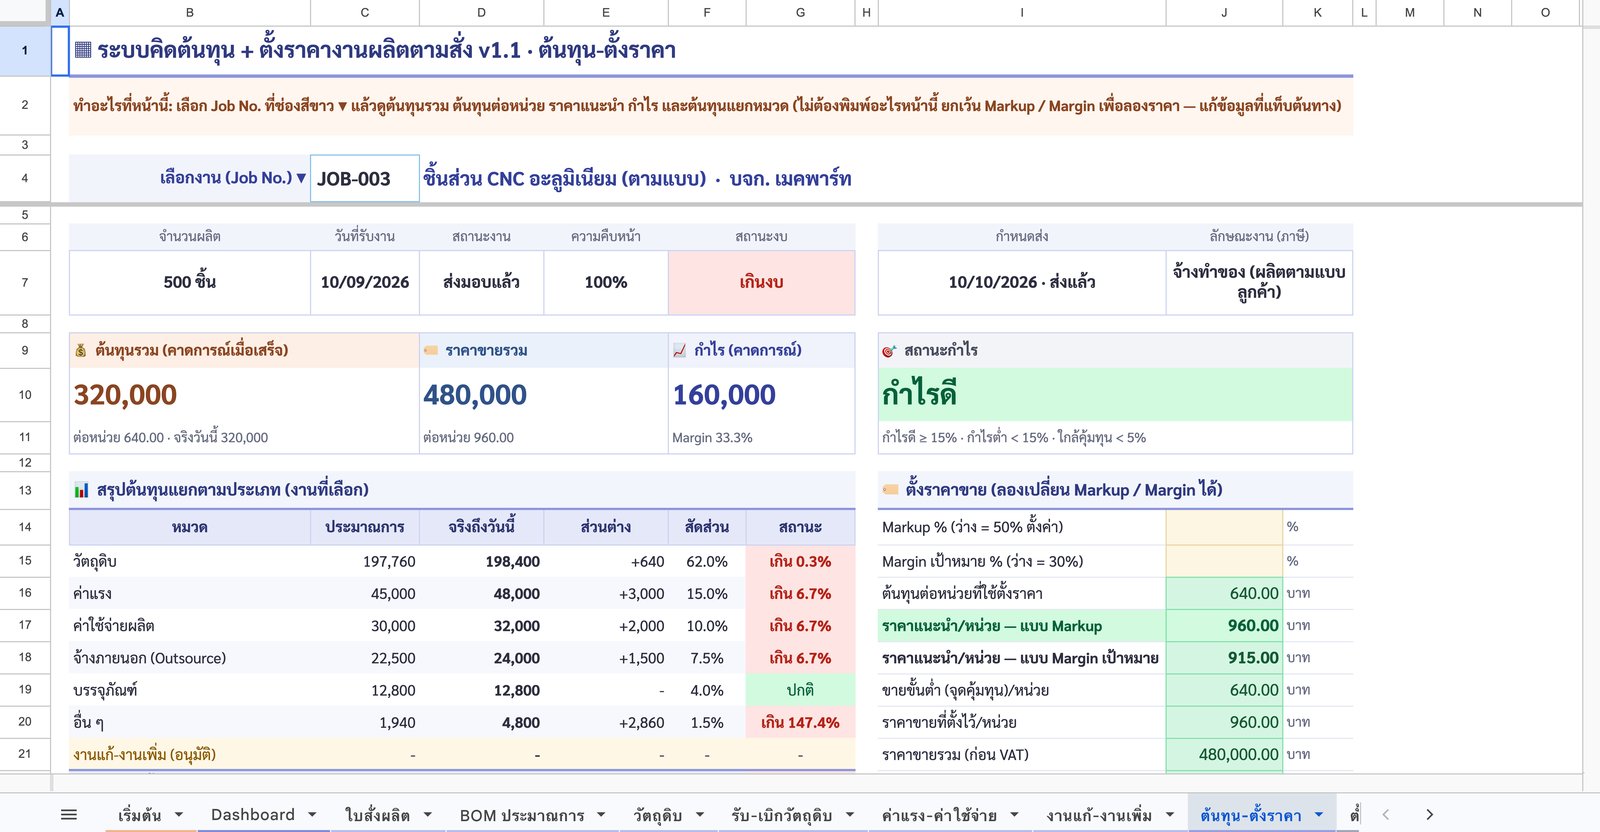Select the เกินงบ budget status cell
The width and height of the screenshot is (1600, 832).
pyautogui.click(x=762, y=282)
